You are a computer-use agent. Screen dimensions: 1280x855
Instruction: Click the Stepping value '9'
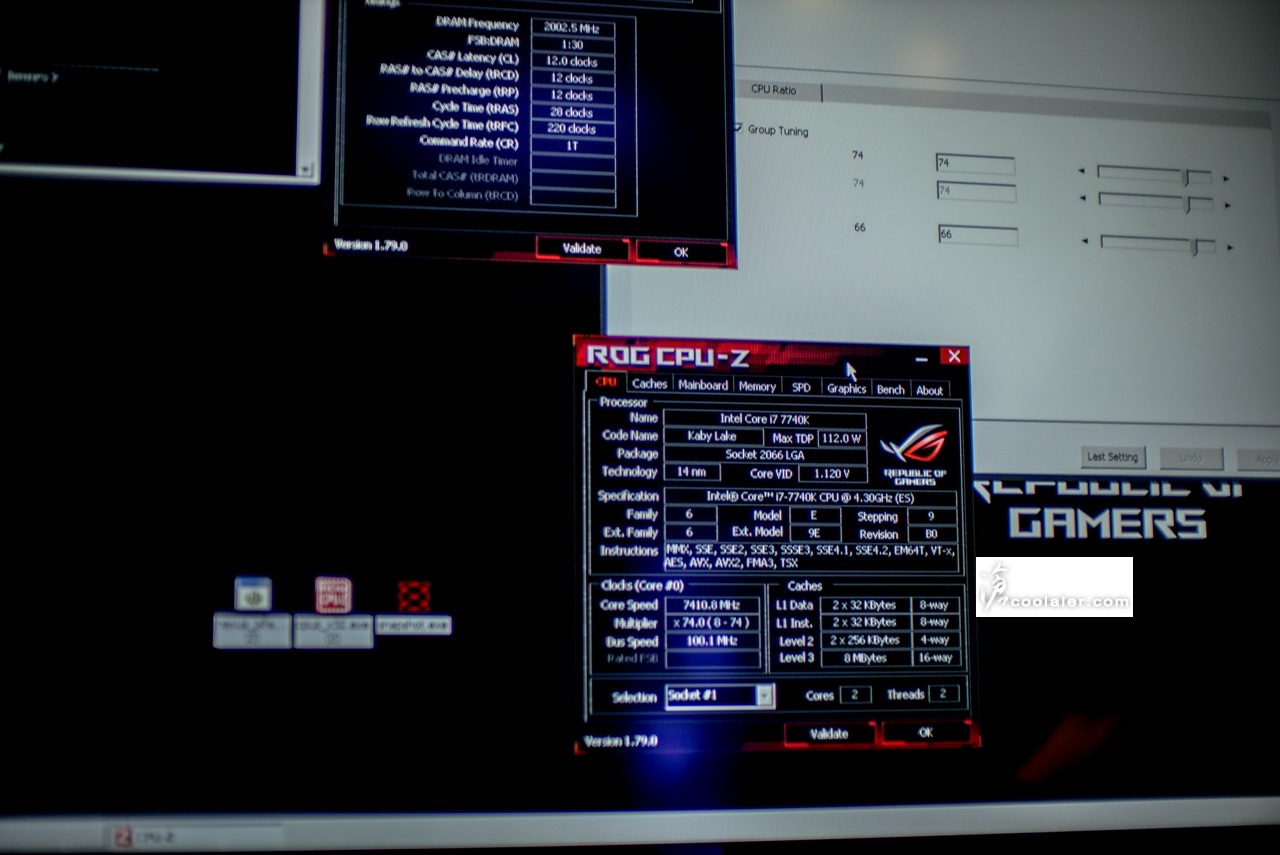tap(932, 517)
